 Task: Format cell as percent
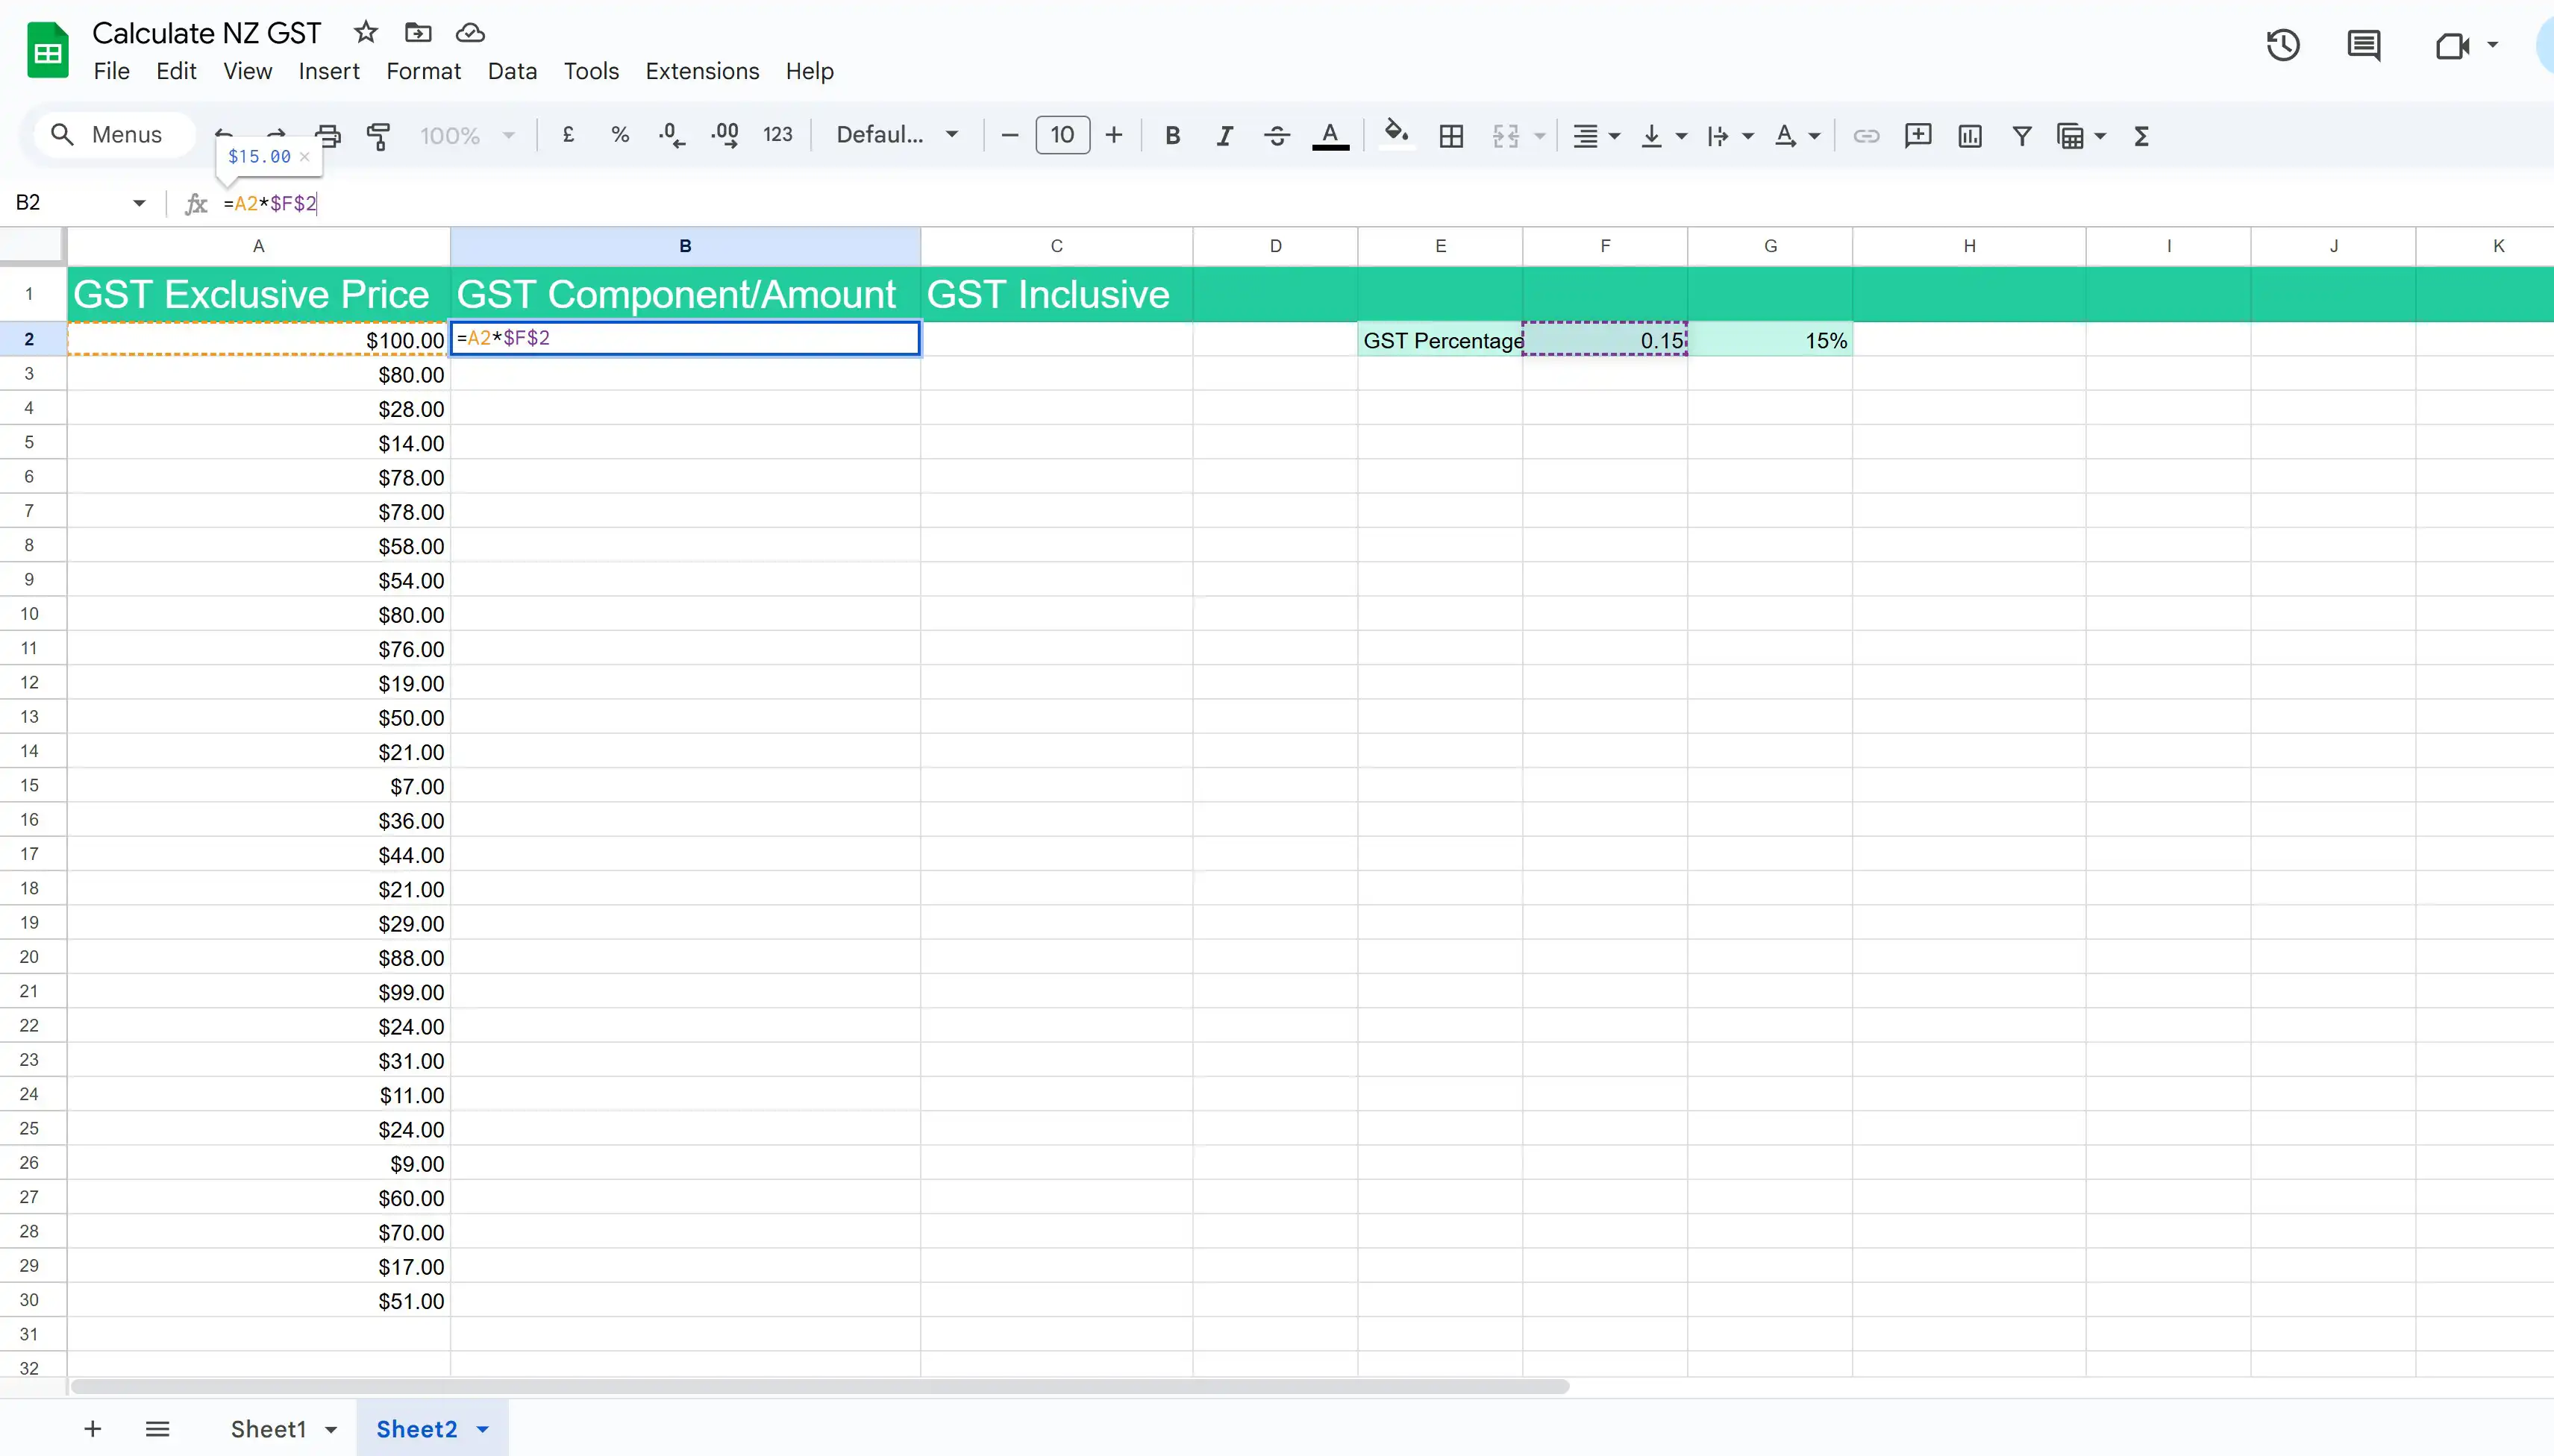620,135
